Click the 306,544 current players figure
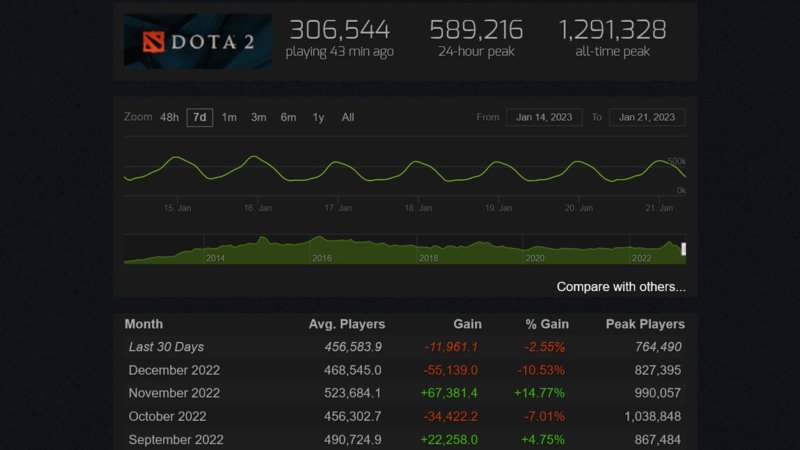800x450 pixels. point(340,30)
